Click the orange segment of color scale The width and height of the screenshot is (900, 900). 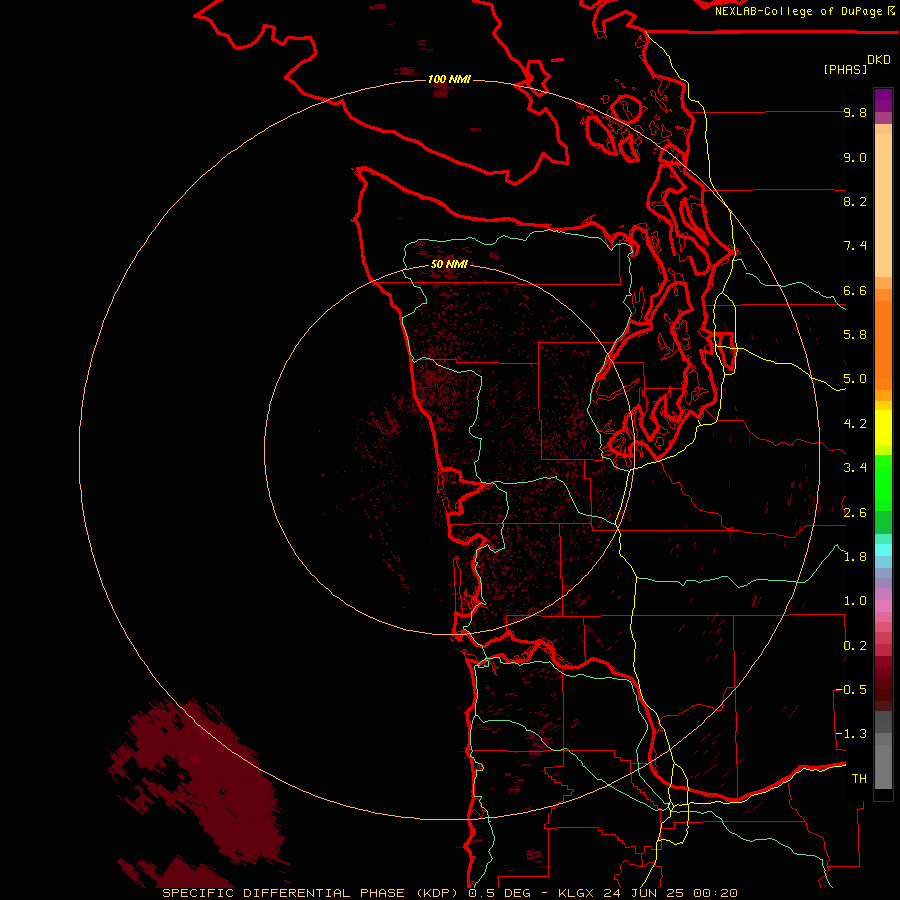883,344
